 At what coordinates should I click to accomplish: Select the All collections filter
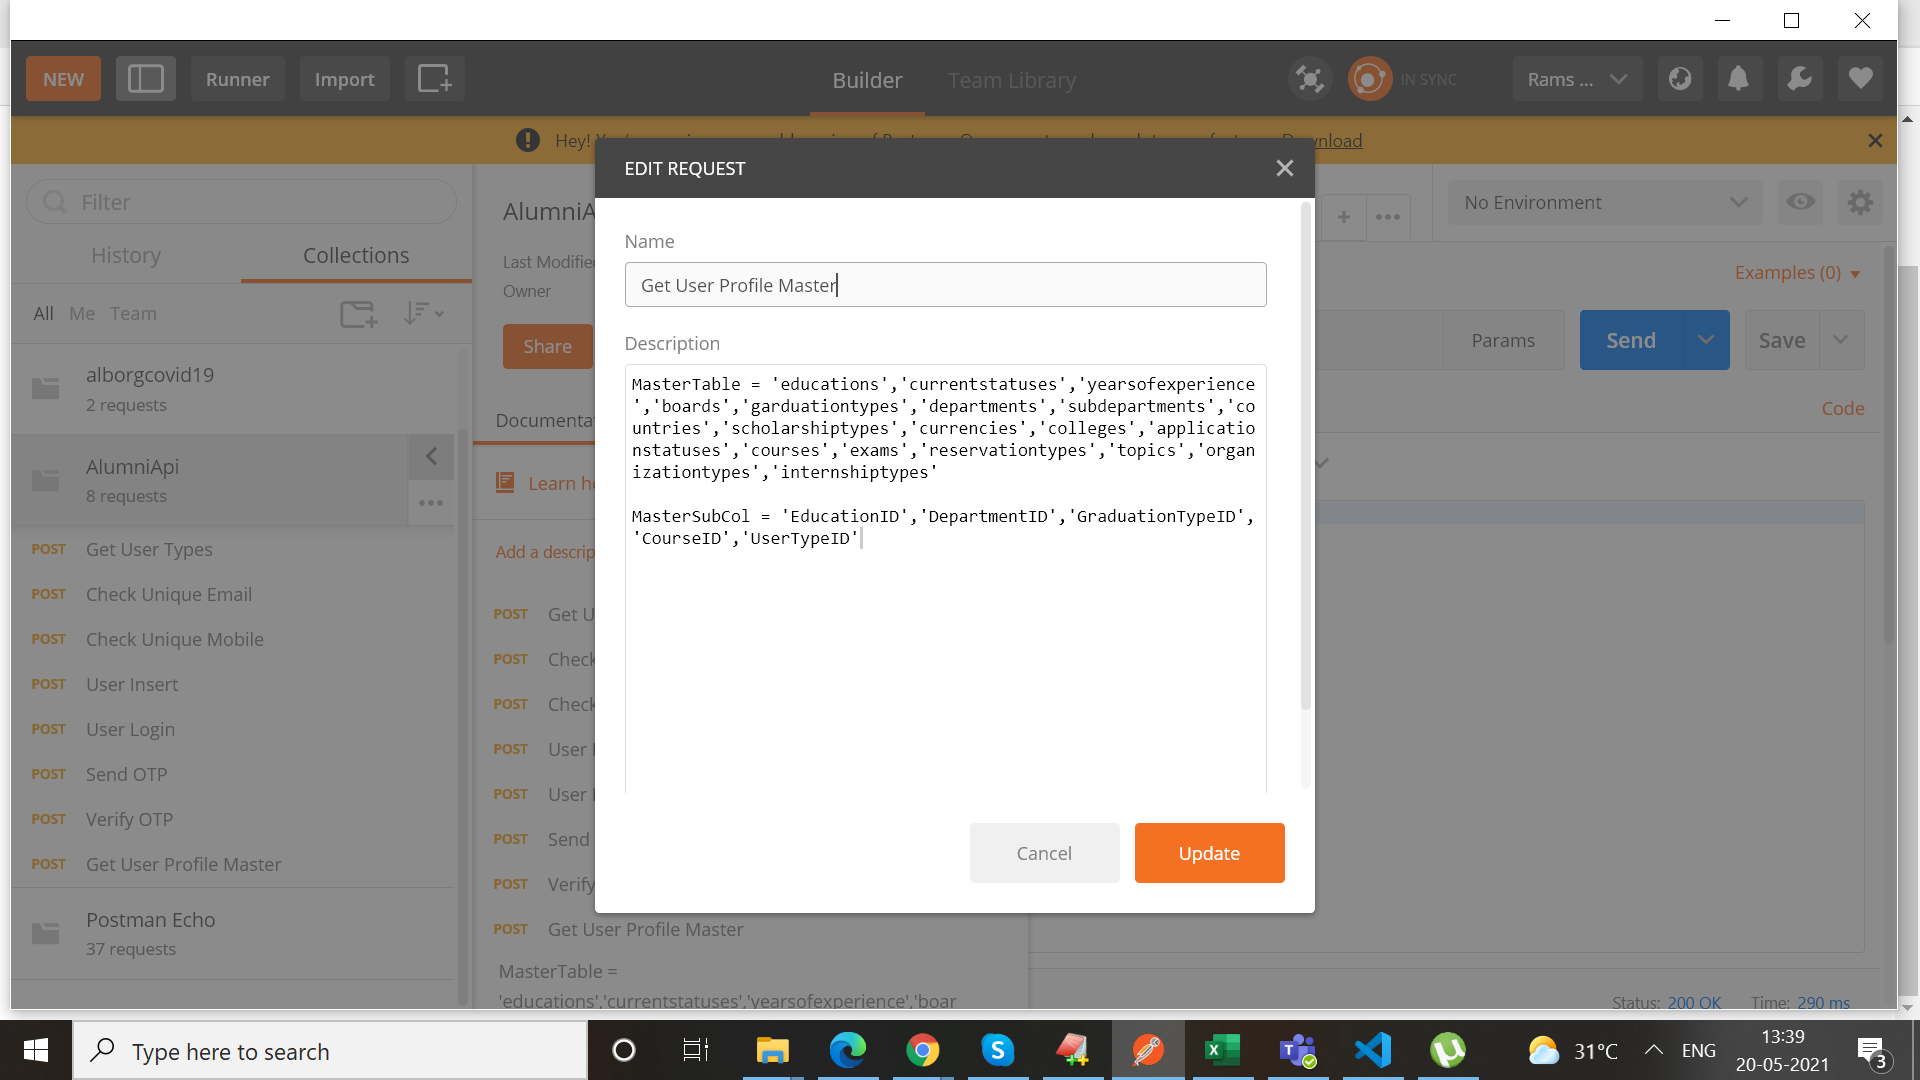pyautogui.click(x=43, y=313)
